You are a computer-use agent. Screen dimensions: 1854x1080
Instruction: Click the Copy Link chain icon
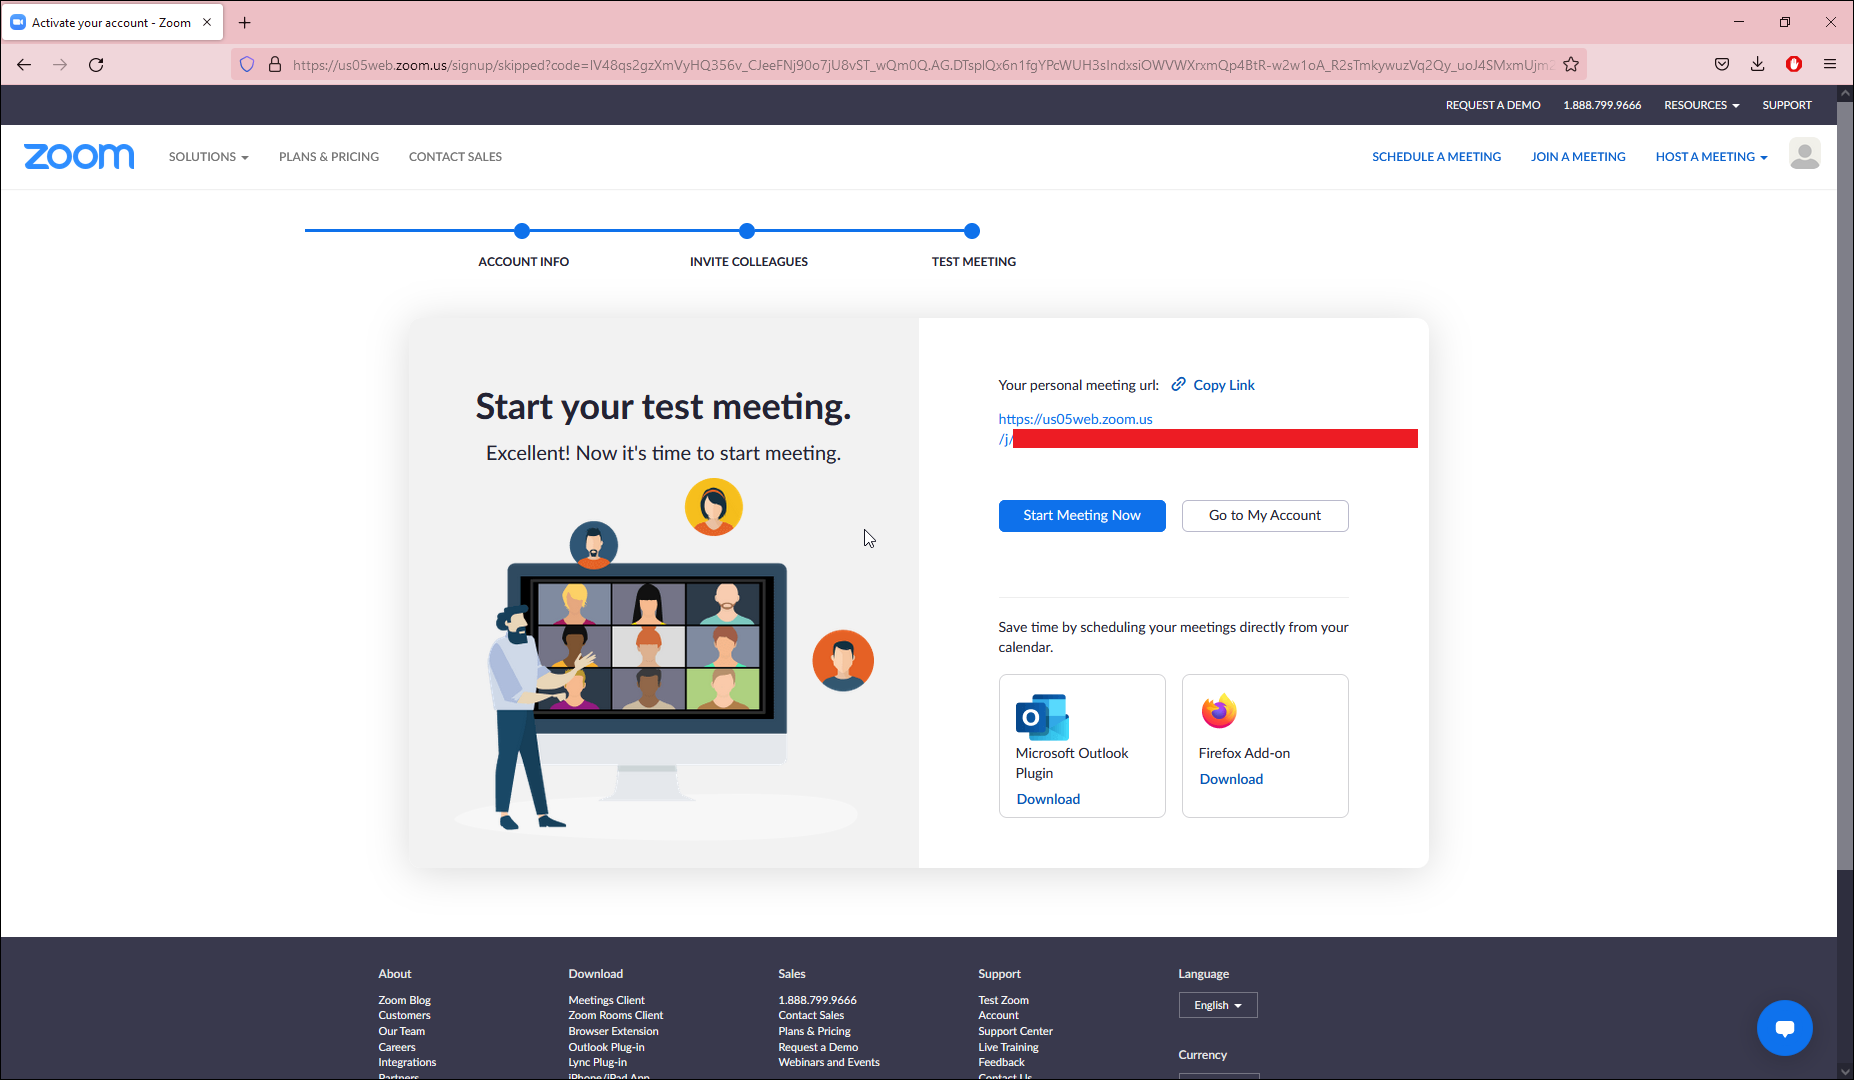(x=1179, y=385)
